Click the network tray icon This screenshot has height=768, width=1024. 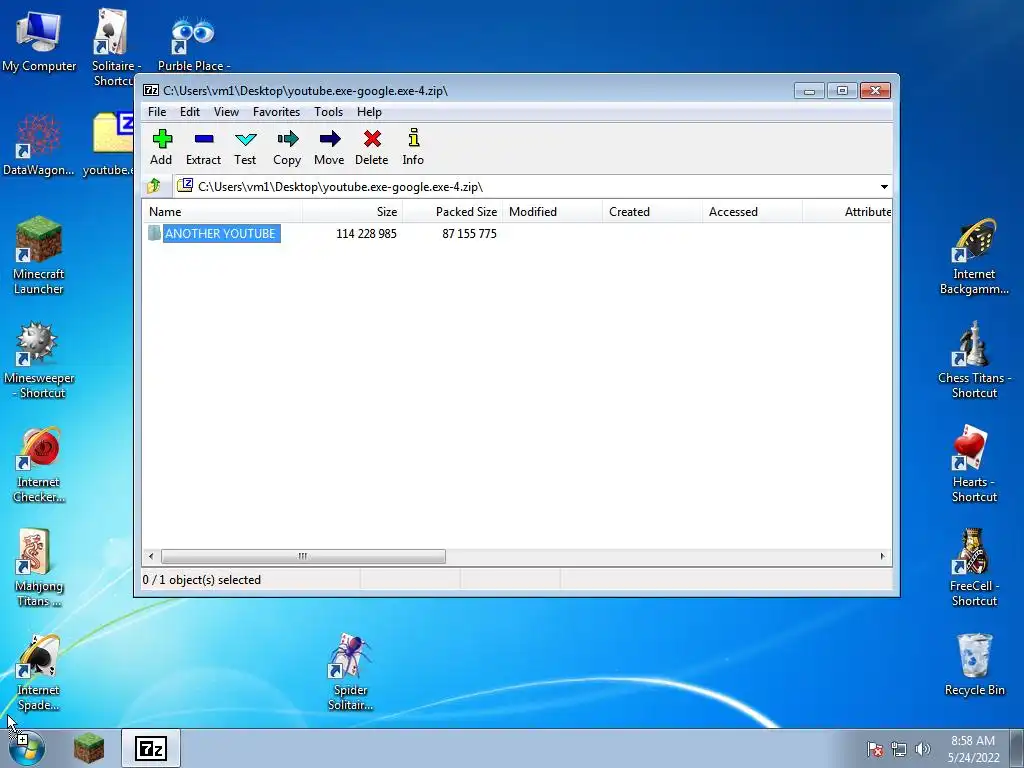coord(899,749)
